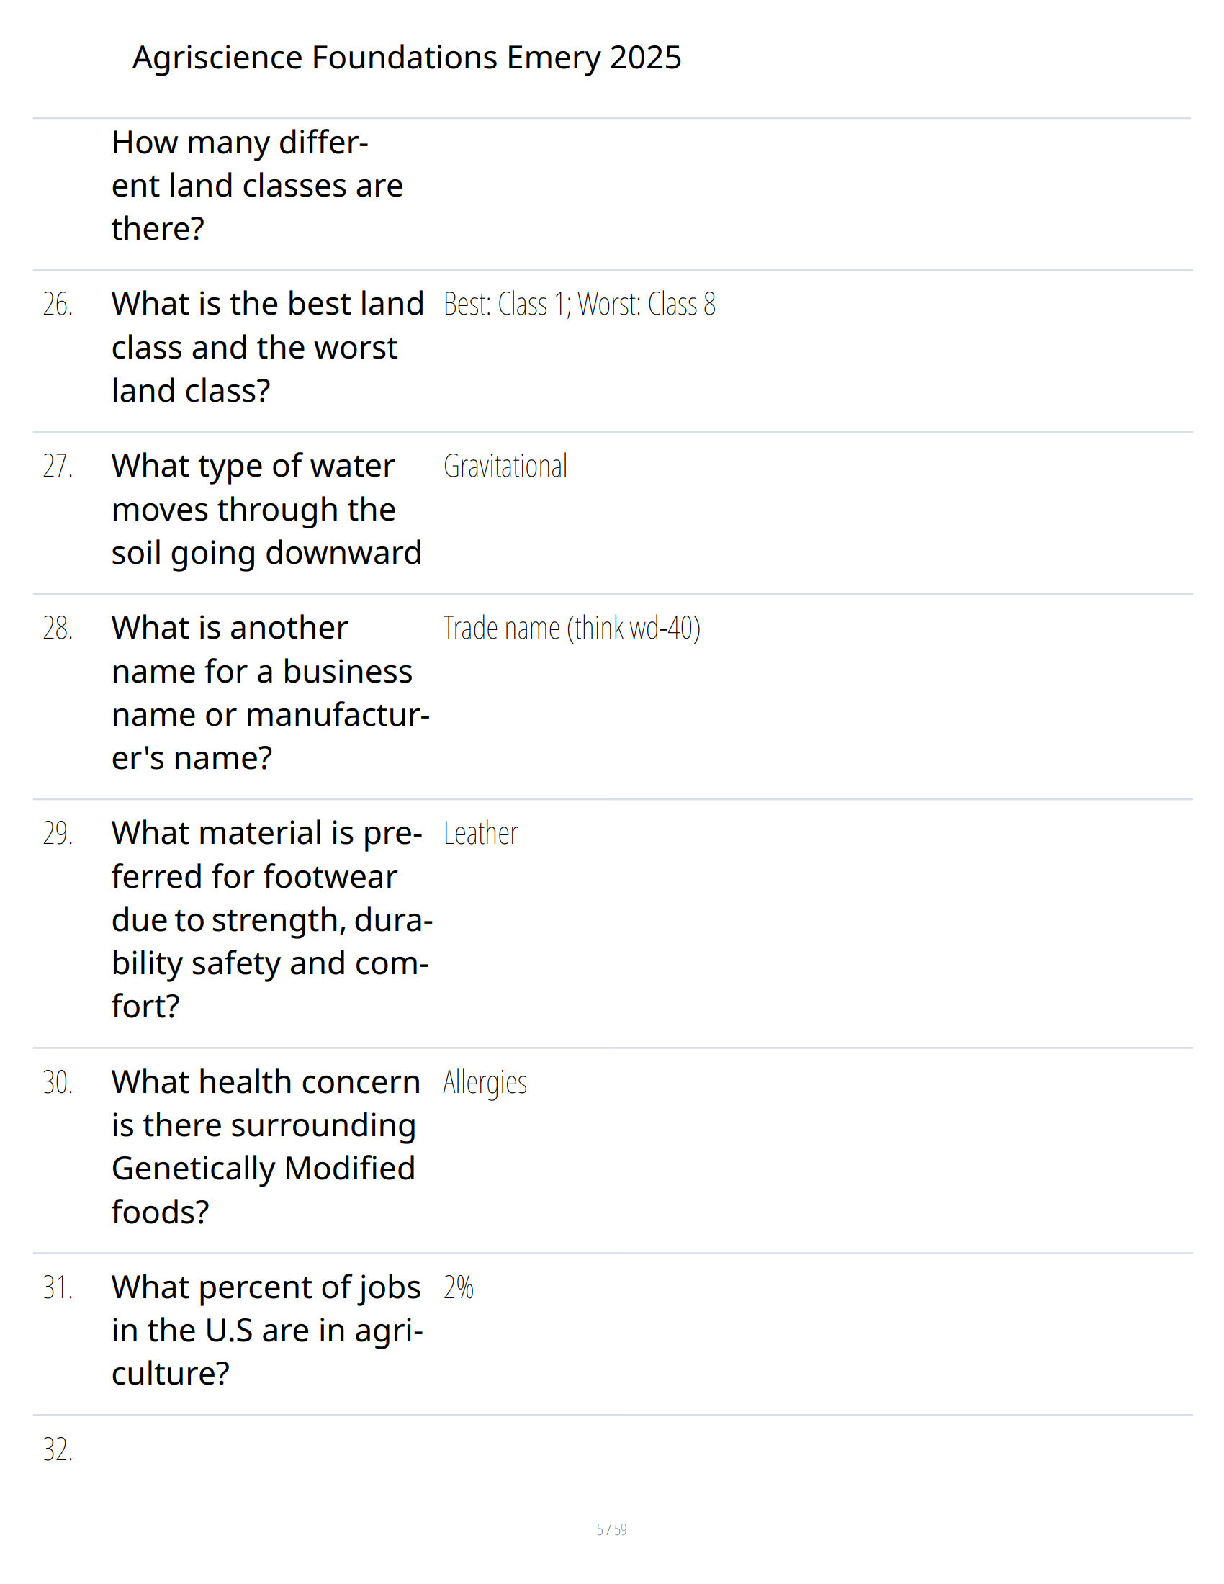Select the best and worst land class question
The image size is (1224, 1584).
[268, 347]
